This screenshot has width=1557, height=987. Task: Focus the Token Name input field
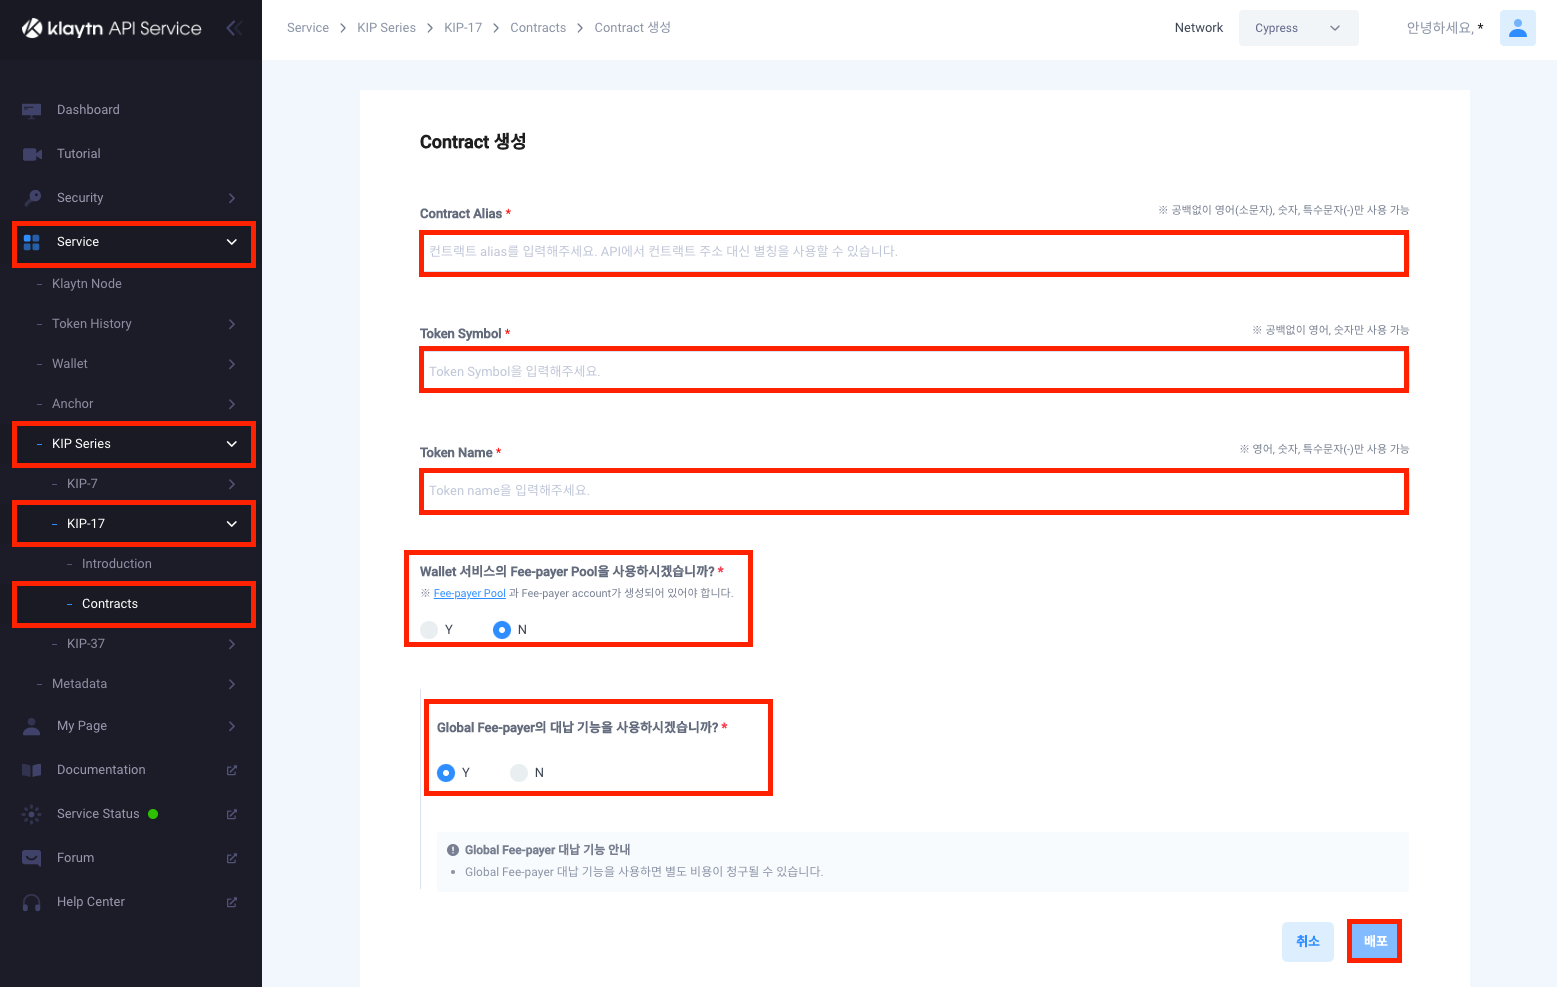(x=914, y=491)
